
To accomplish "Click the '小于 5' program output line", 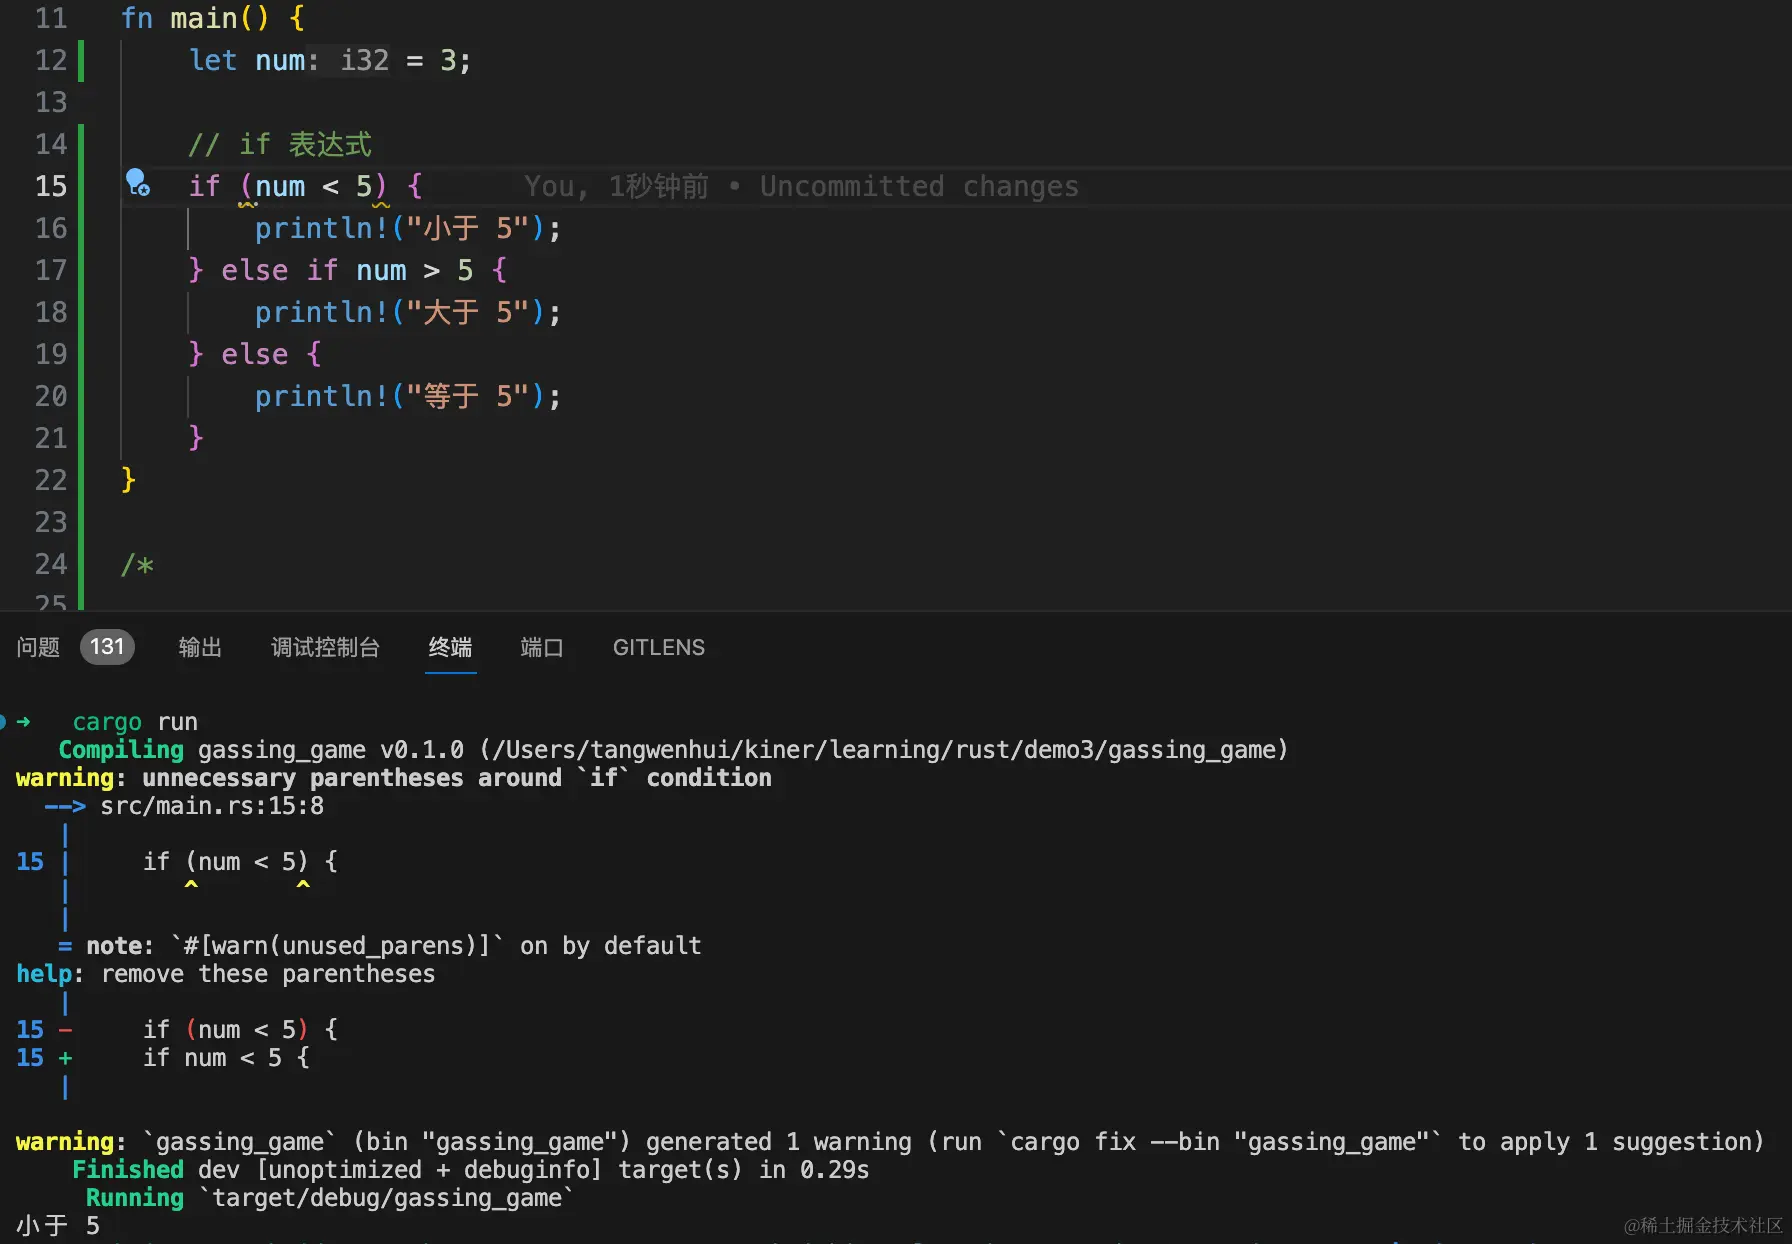I will click(x=58, y=1226).
